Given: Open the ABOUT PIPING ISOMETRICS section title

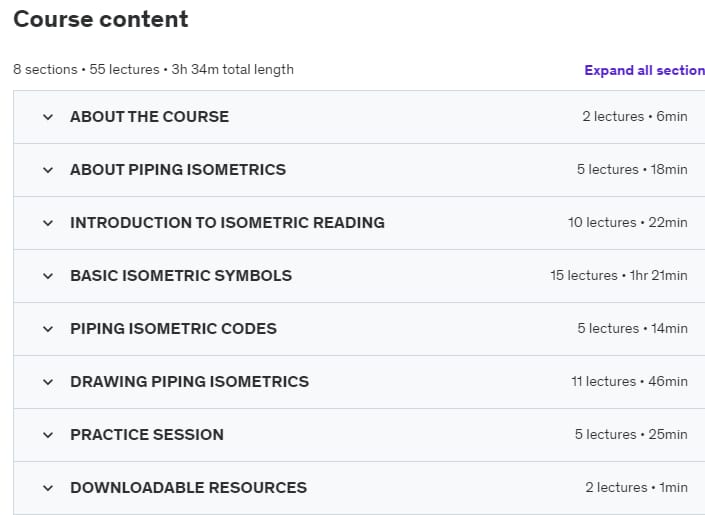Looking at the screenshot, I should pyautogui.click(x=178, y=170).
